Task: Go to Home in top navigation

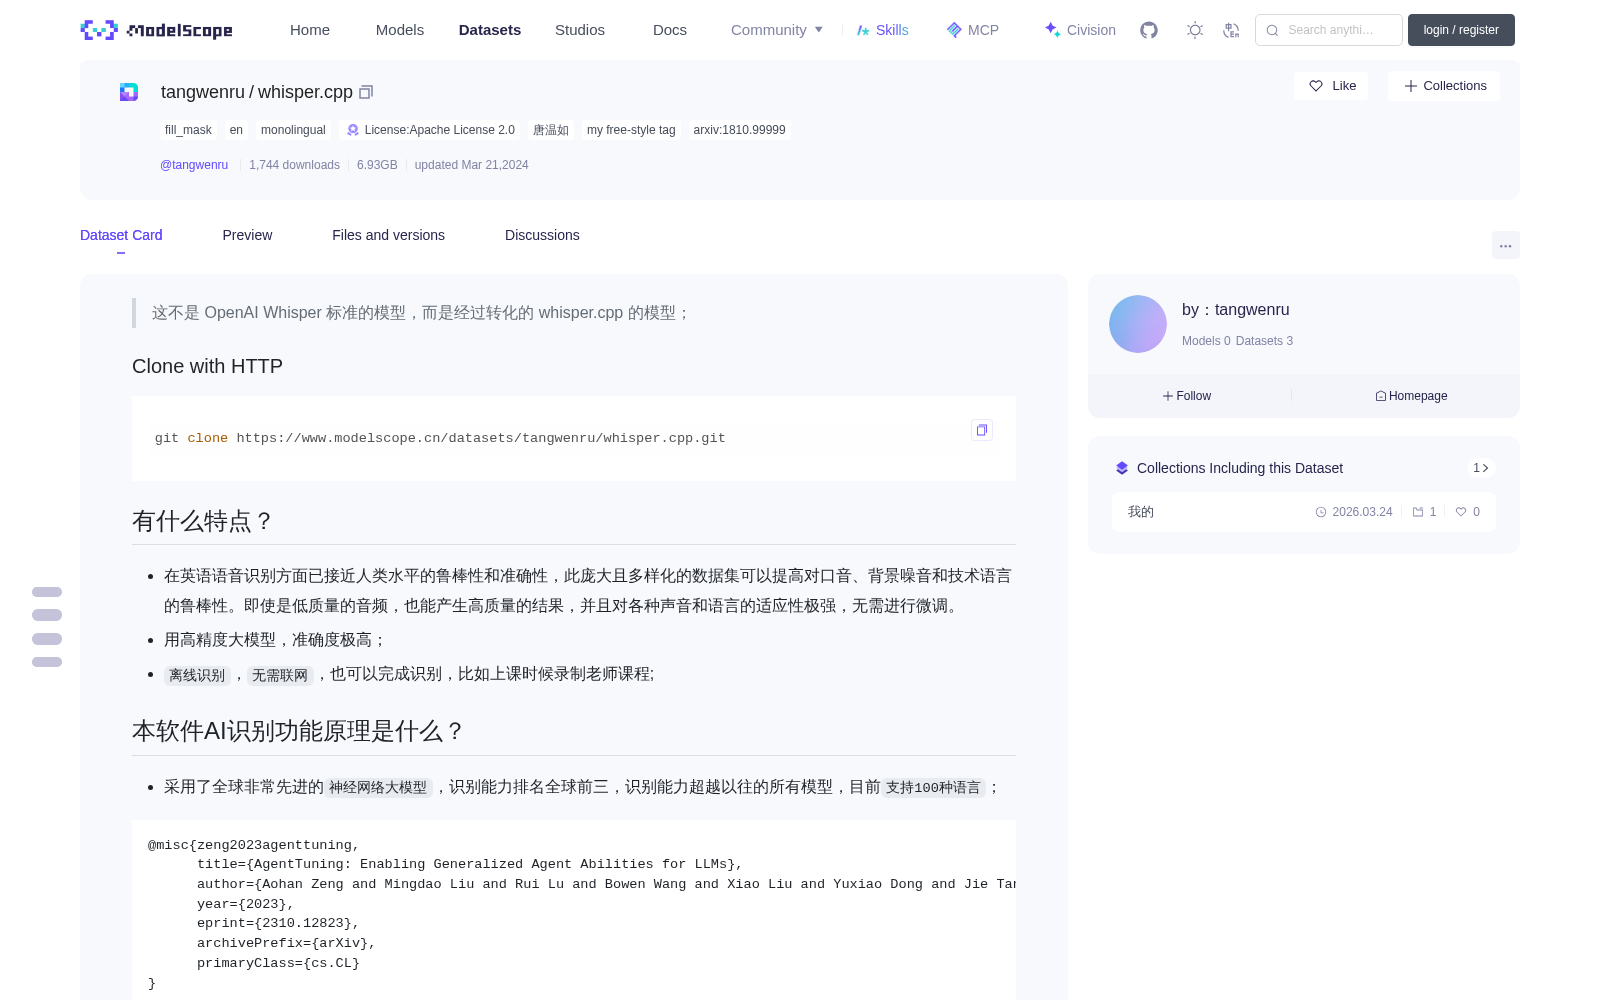Action: tap(310, 30)
